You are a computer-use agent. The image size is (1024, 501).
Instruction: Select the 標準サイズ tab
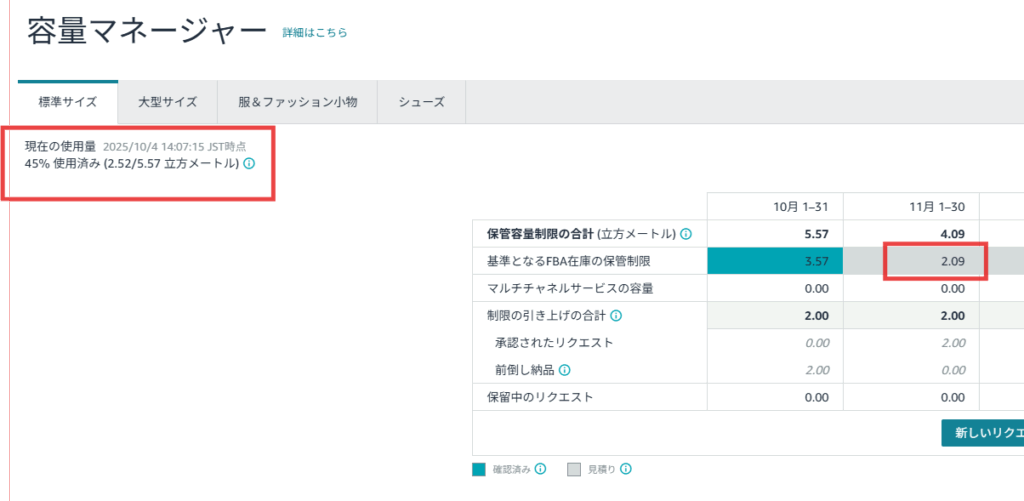[68, 102]
